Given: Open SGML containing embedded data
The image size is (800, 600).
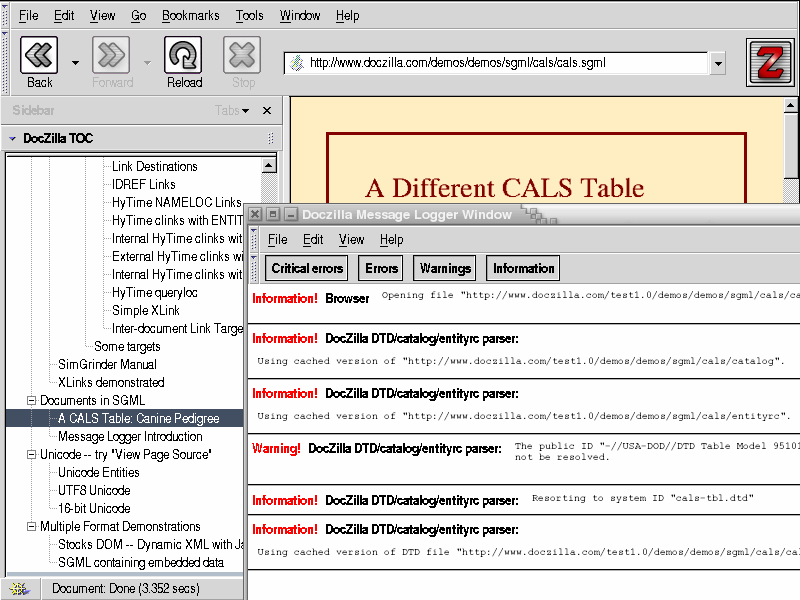Looking at the screenshot, I should coord(141,562).
